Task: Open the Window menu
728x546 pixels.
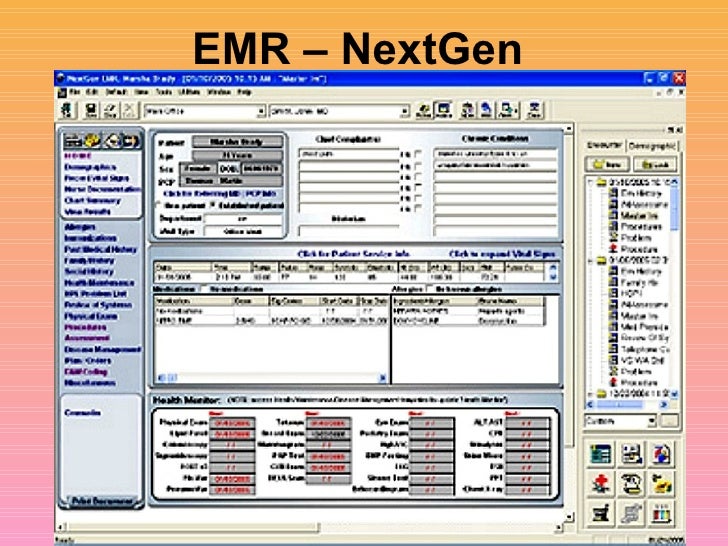Action: tap(219, 92)
